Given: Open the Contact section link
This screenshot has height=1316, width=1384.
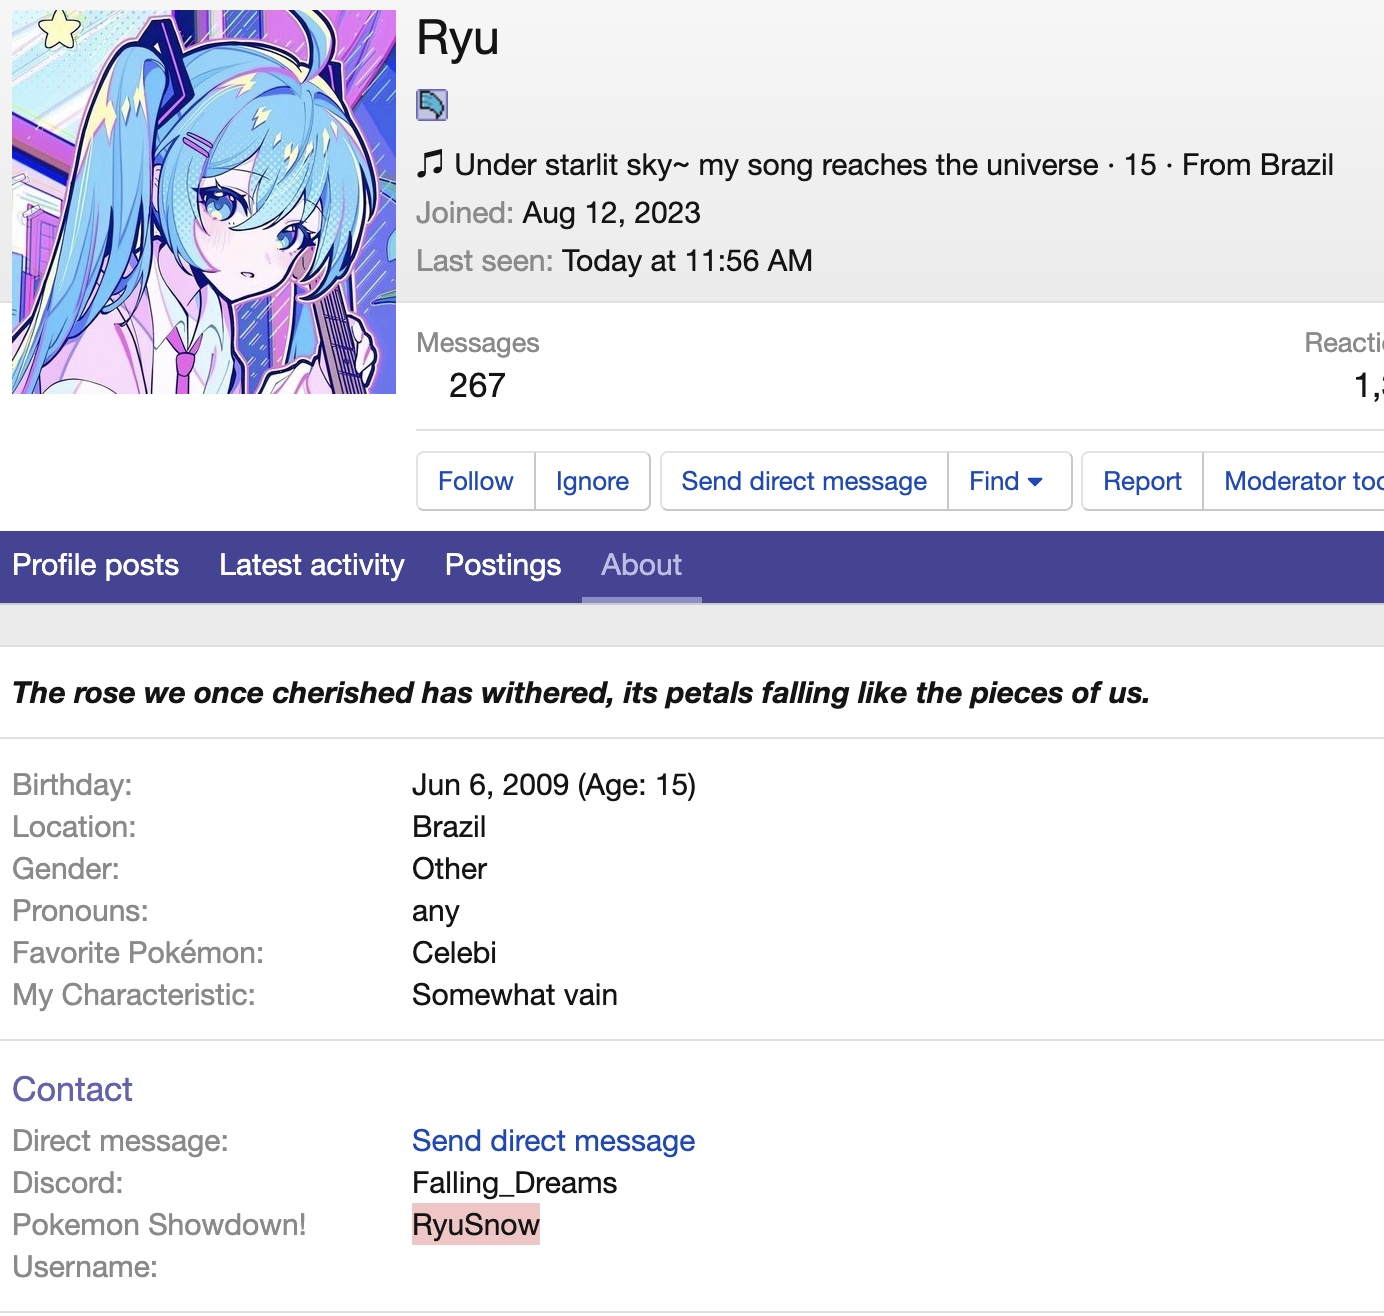Looking at the screenshot, I should click(72, 1090).
